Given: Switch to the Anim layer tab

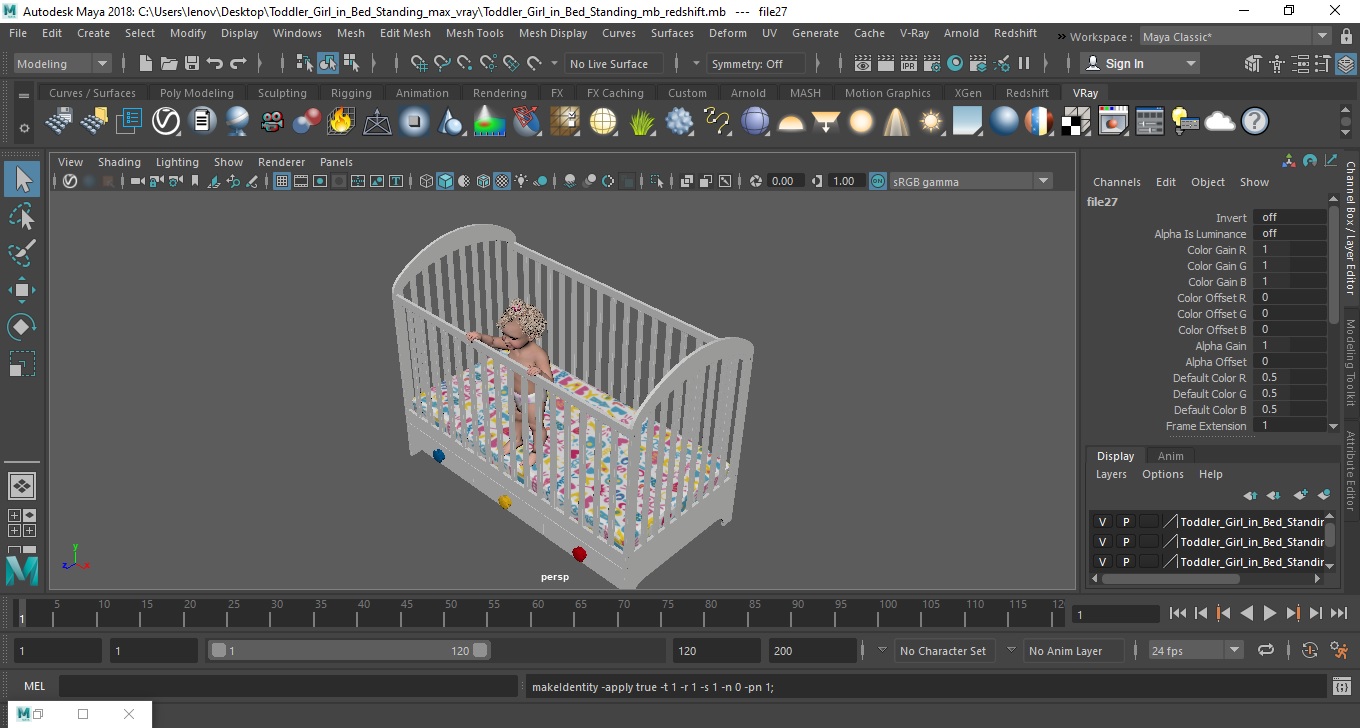Looking at the screenshot, I should pyautogui.click(x=1170, y=456).
